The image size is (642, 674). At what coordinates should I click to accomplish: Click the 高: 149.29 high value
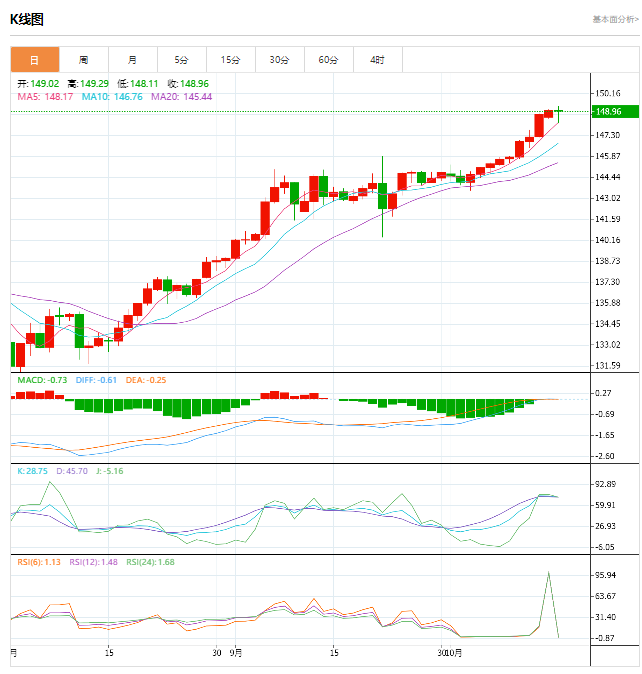click(88, 83)
